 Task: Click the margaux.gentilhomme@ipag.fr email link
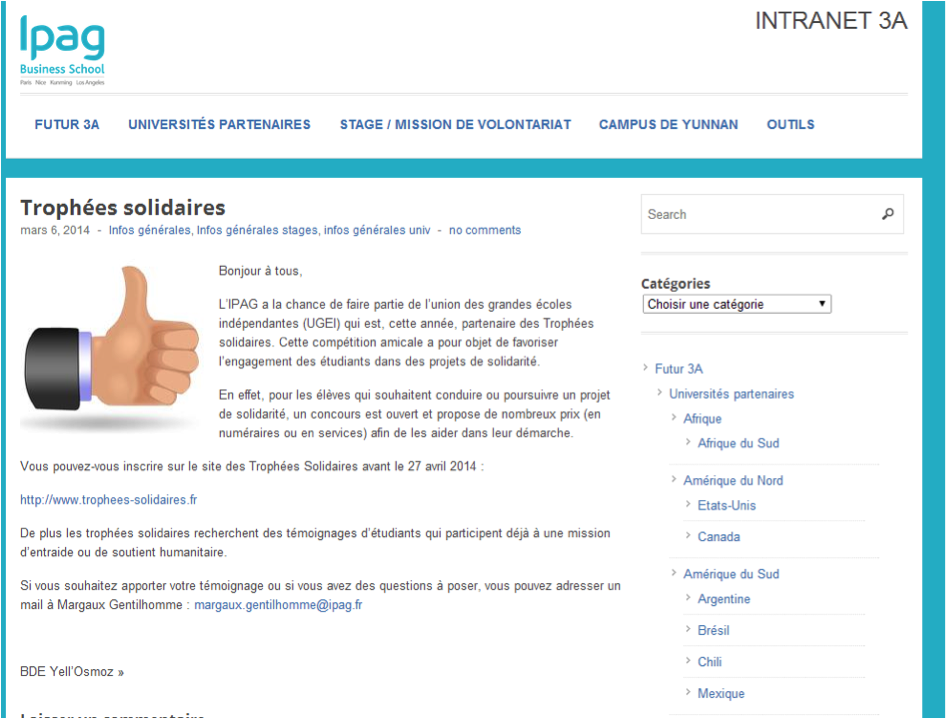pos(278,605)
